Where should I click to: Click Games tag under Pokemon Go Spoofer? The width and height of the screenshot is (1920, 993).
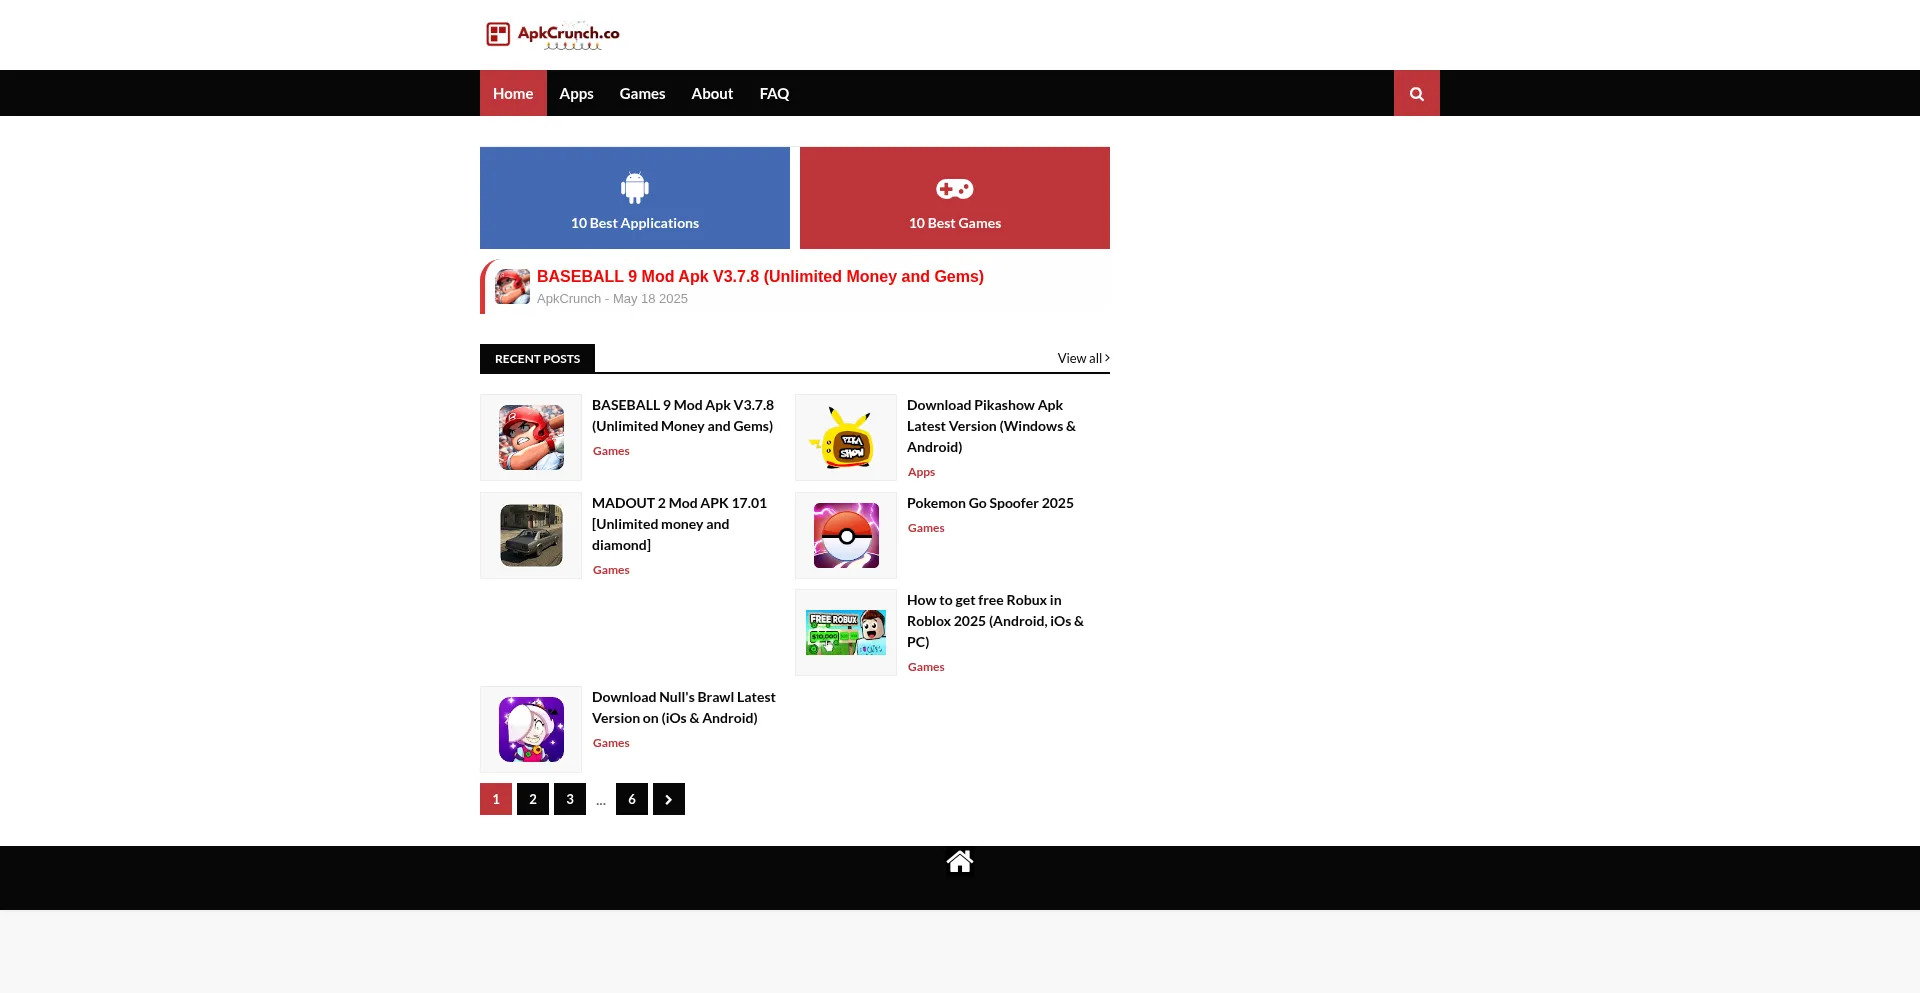point(926,528)
